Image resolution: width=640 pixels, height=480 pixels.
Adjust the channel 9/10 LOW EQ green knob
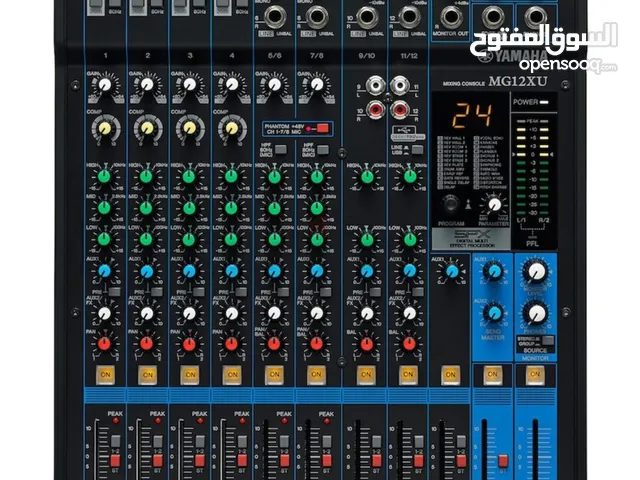click(x=367, y=240)
